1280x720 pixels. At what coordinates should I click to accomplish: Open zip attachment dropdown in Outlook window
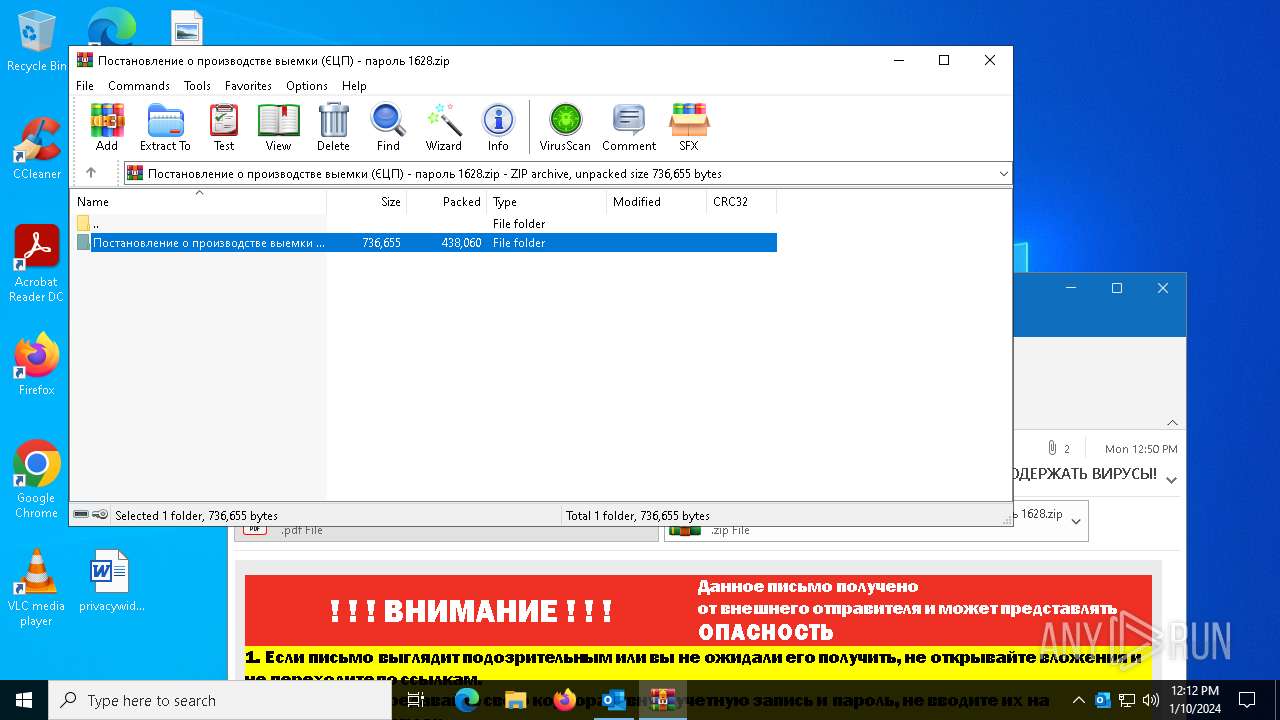(1076, 521)
